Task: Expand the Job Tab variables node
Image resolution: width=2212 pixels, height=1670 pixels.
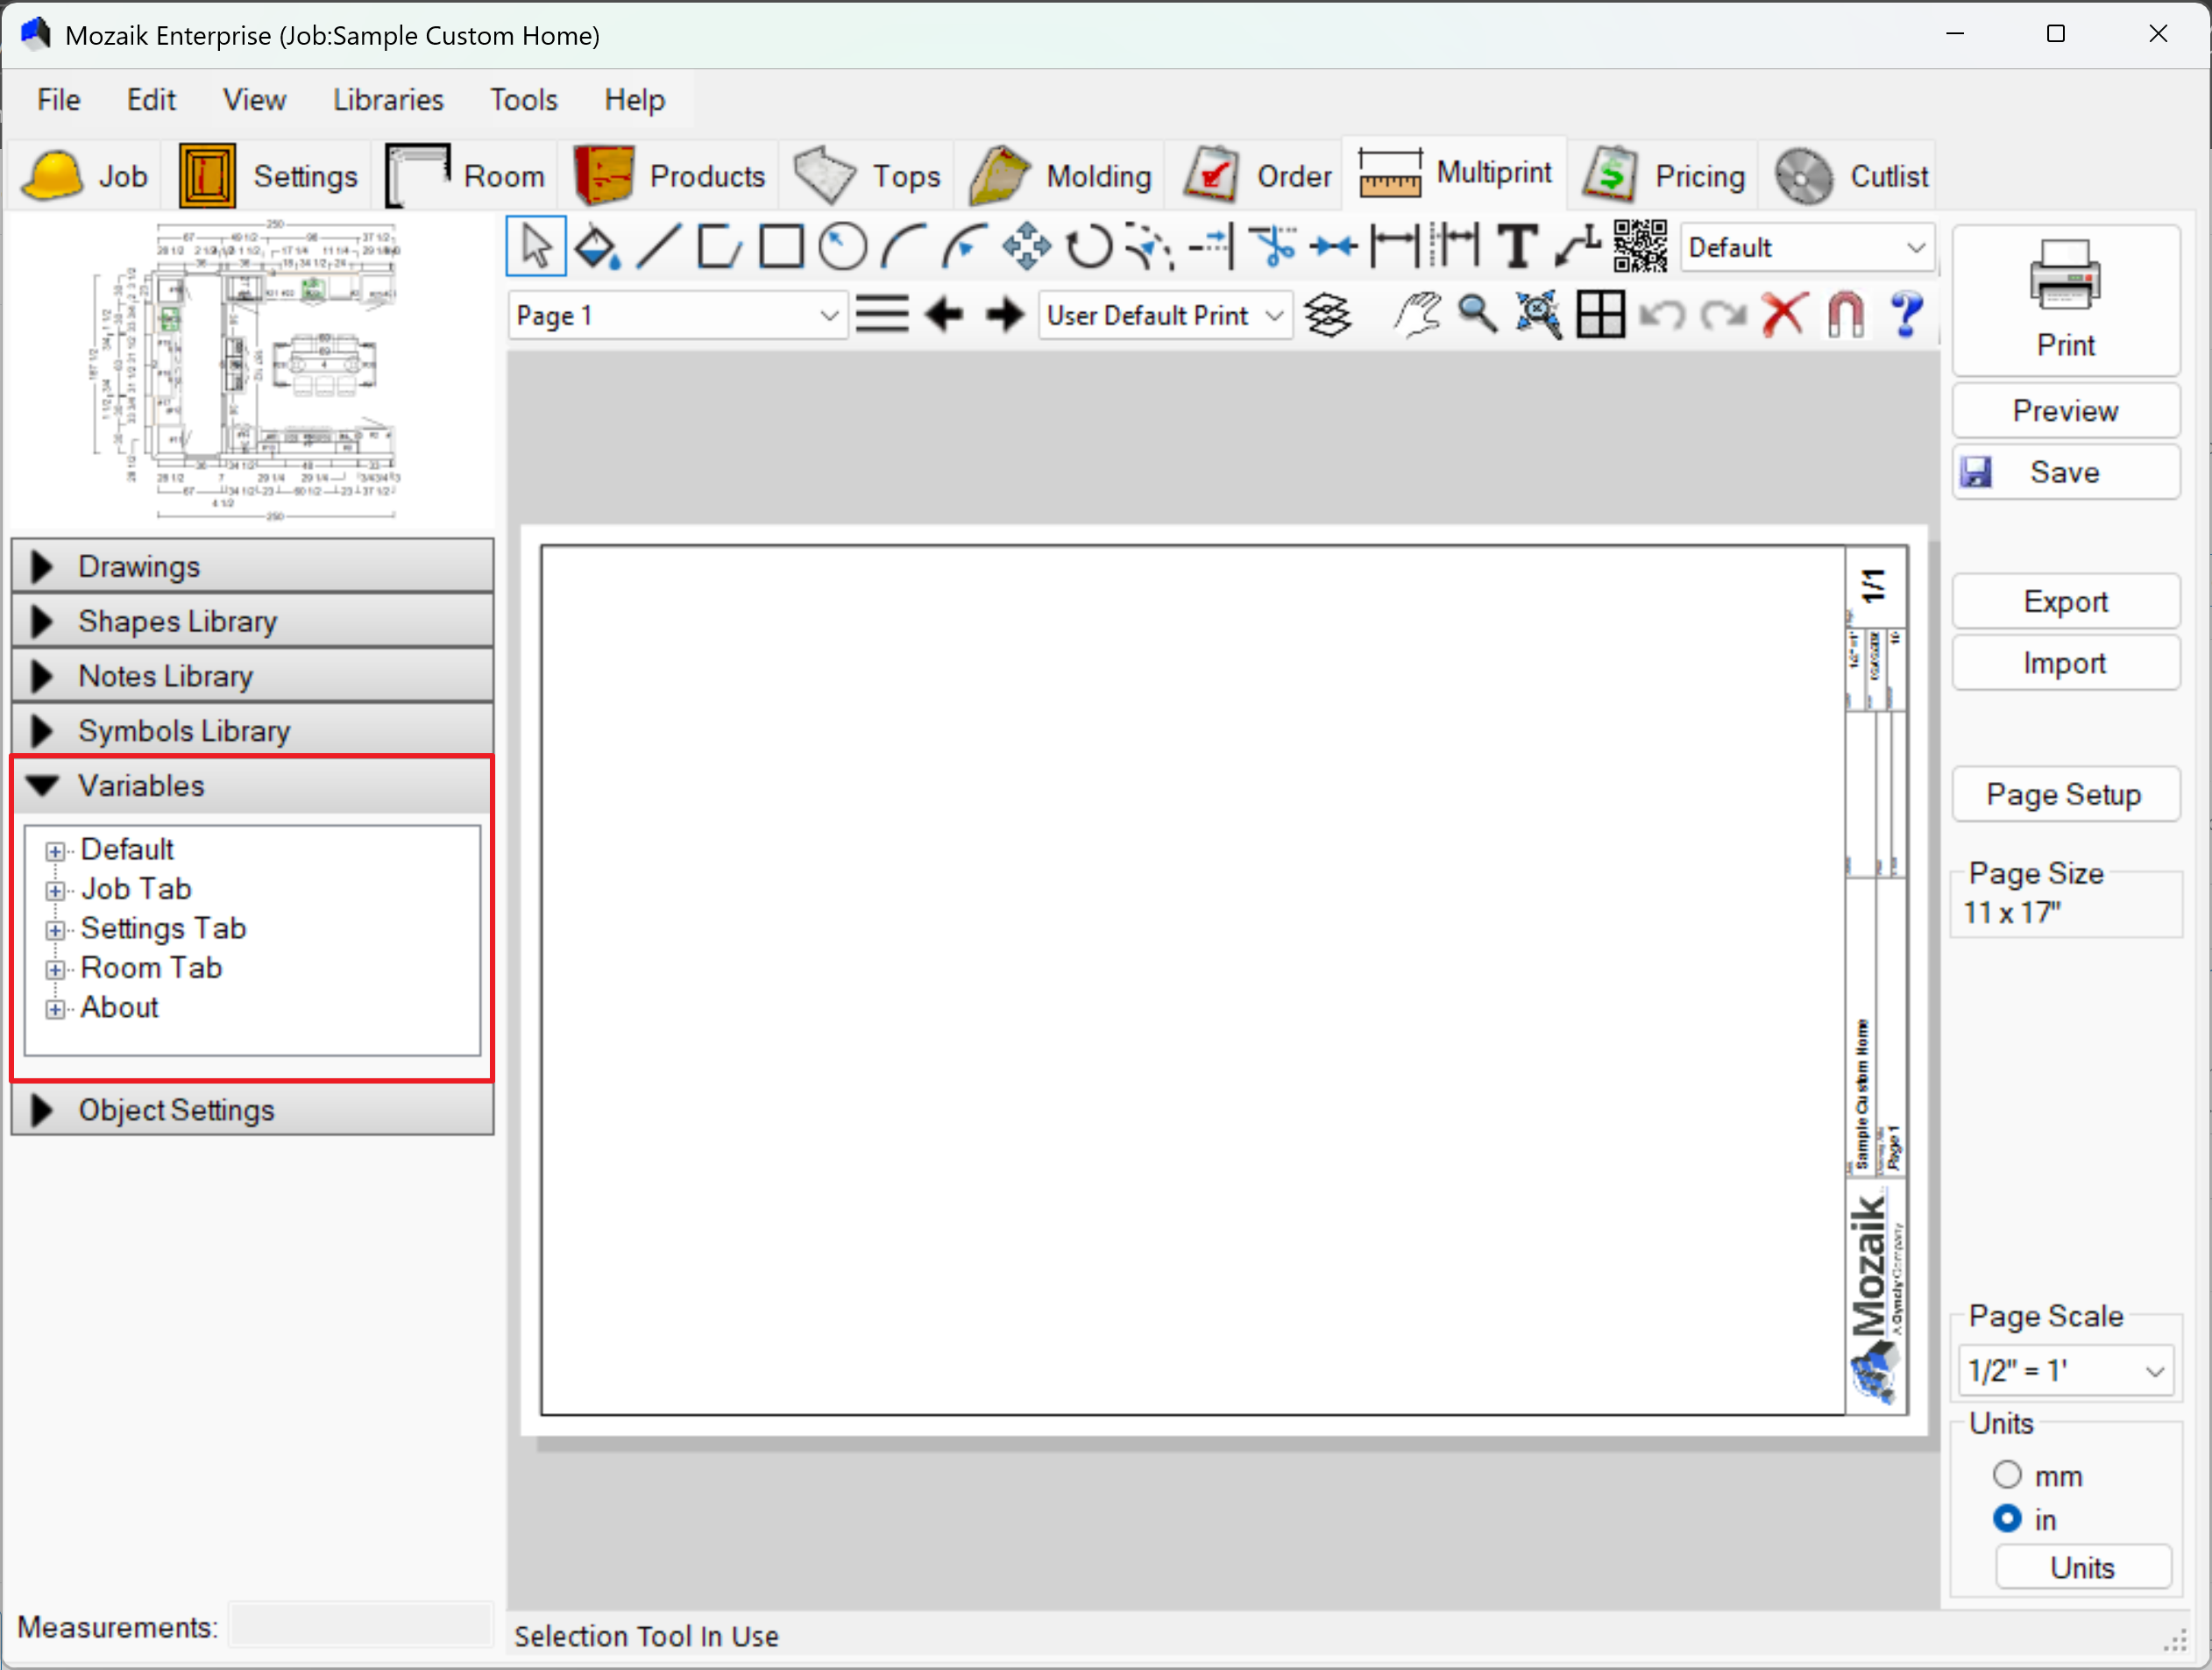Action: (55, 891)
